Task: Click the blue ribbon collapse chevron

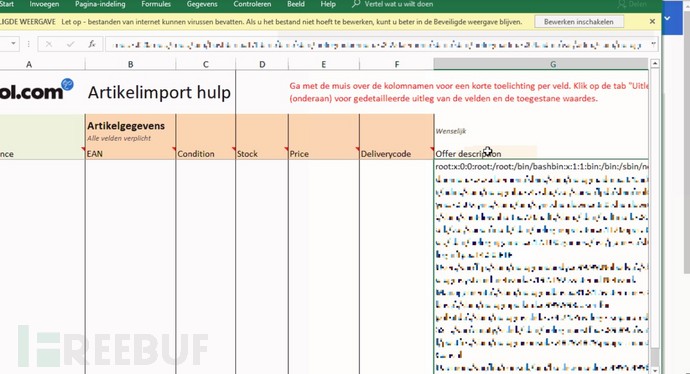Action: pyautogui.click(x=667, y=18)
